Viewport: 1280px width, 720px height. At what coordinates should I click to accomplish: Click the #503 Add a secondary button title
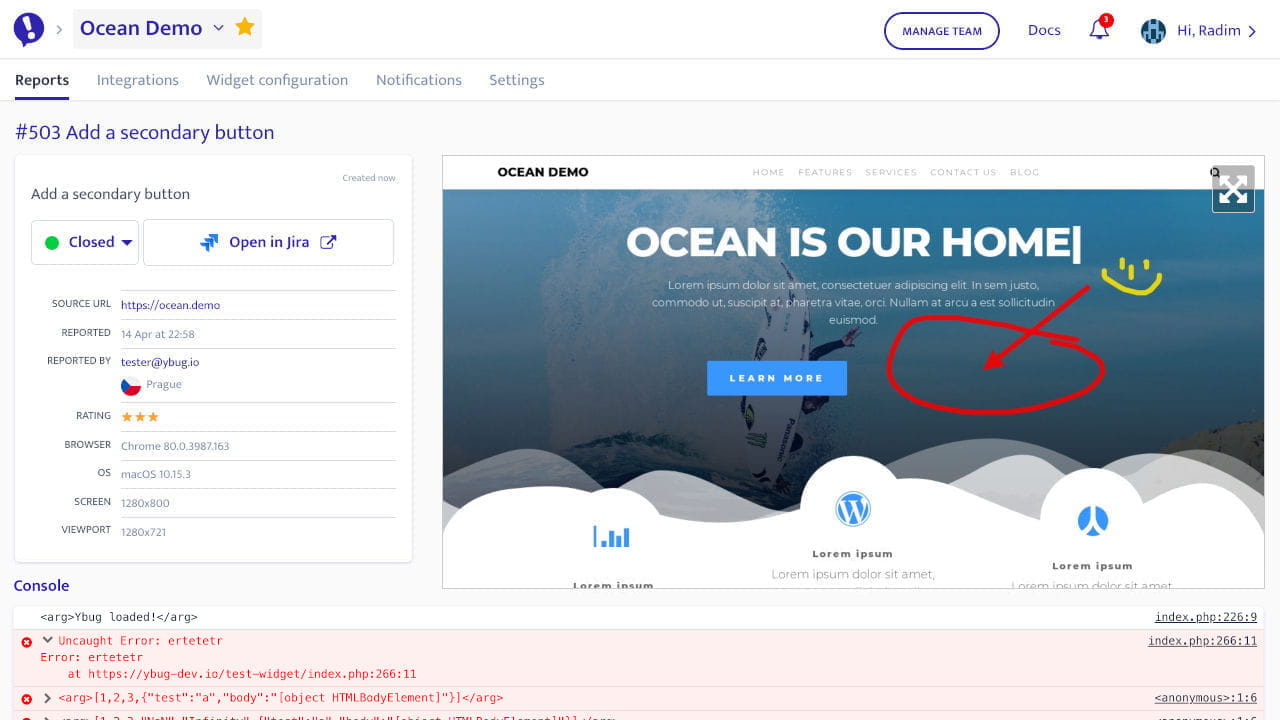coord(145,132)
